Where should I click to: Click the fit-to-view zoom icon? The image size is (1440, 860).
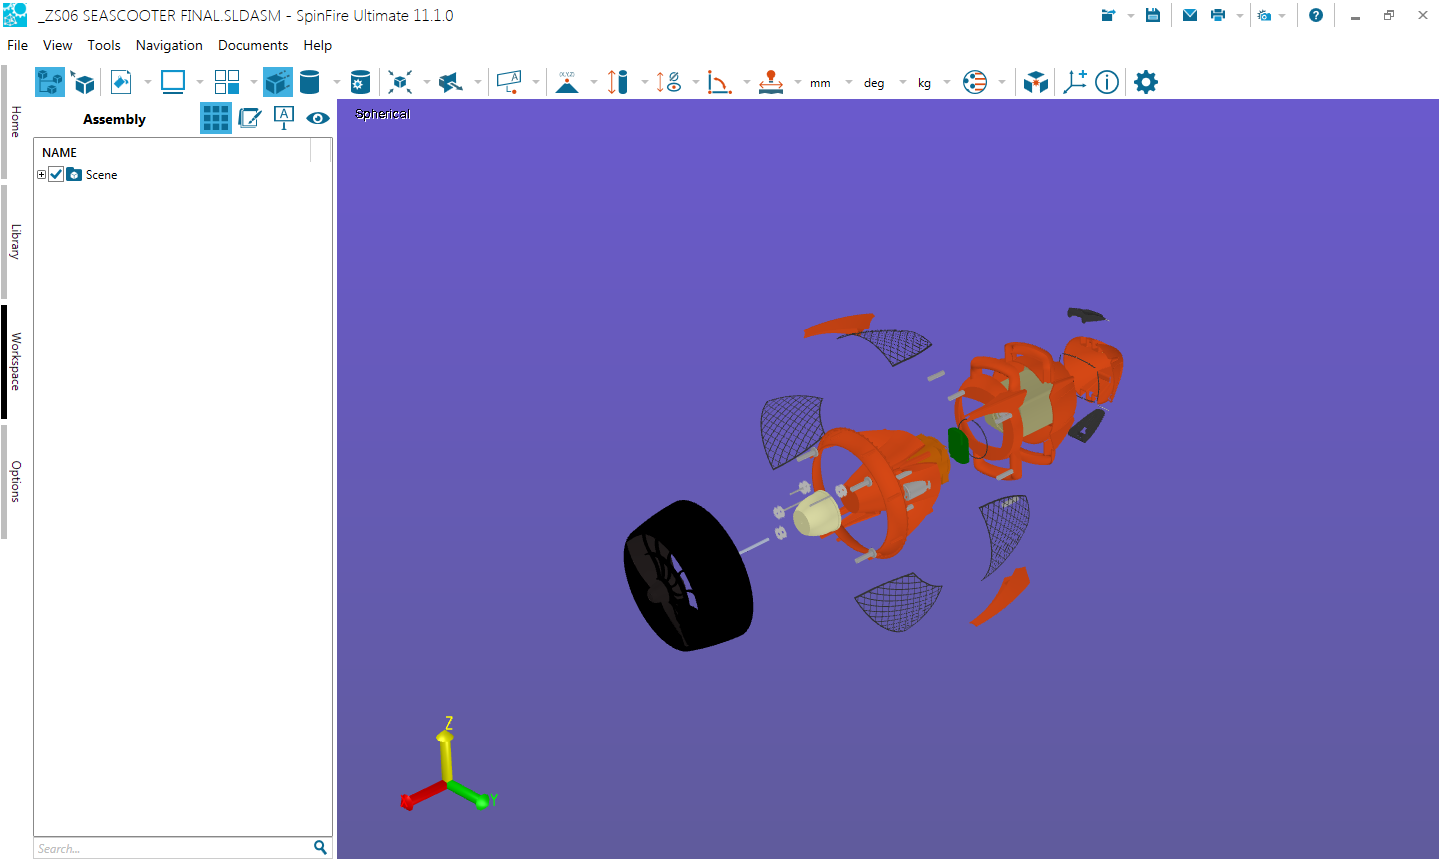[400, 82]
